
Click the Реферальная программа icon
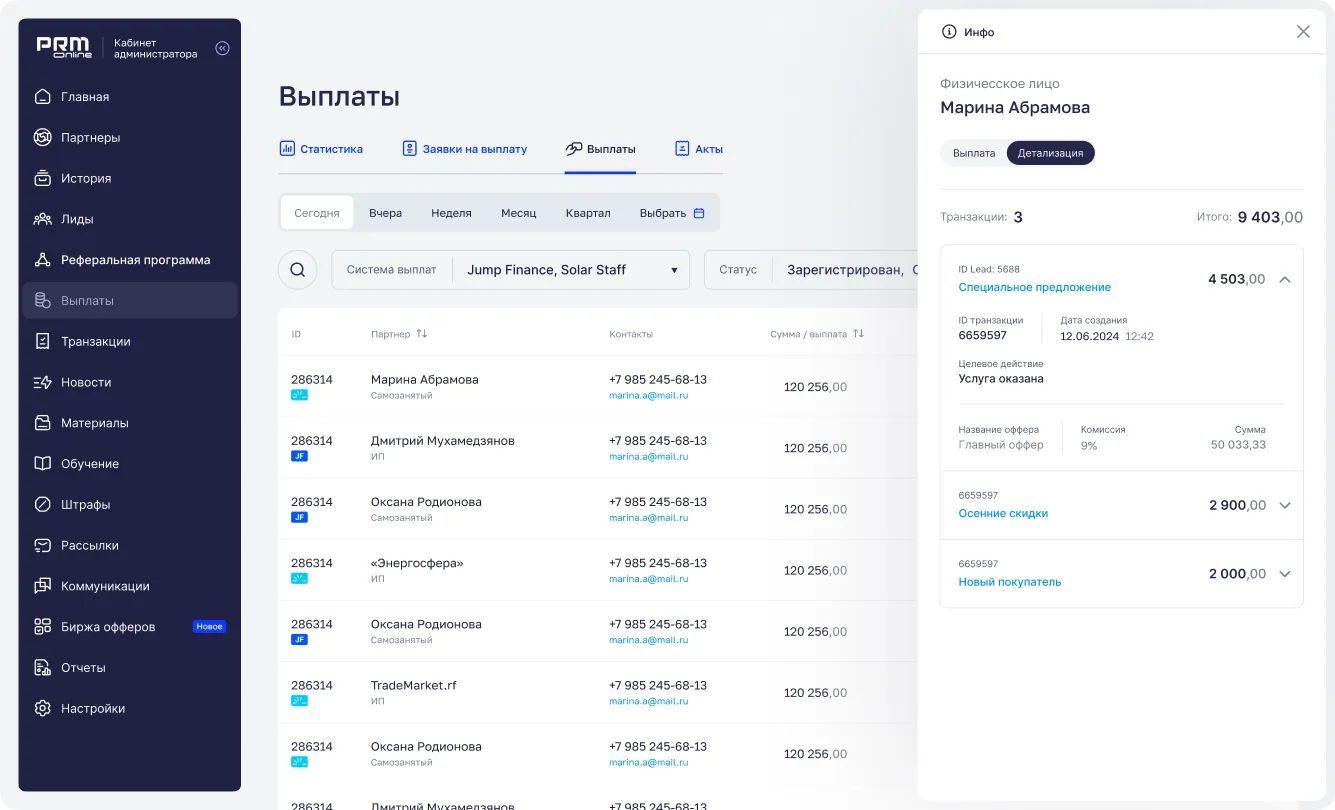(x=42, y=260)
